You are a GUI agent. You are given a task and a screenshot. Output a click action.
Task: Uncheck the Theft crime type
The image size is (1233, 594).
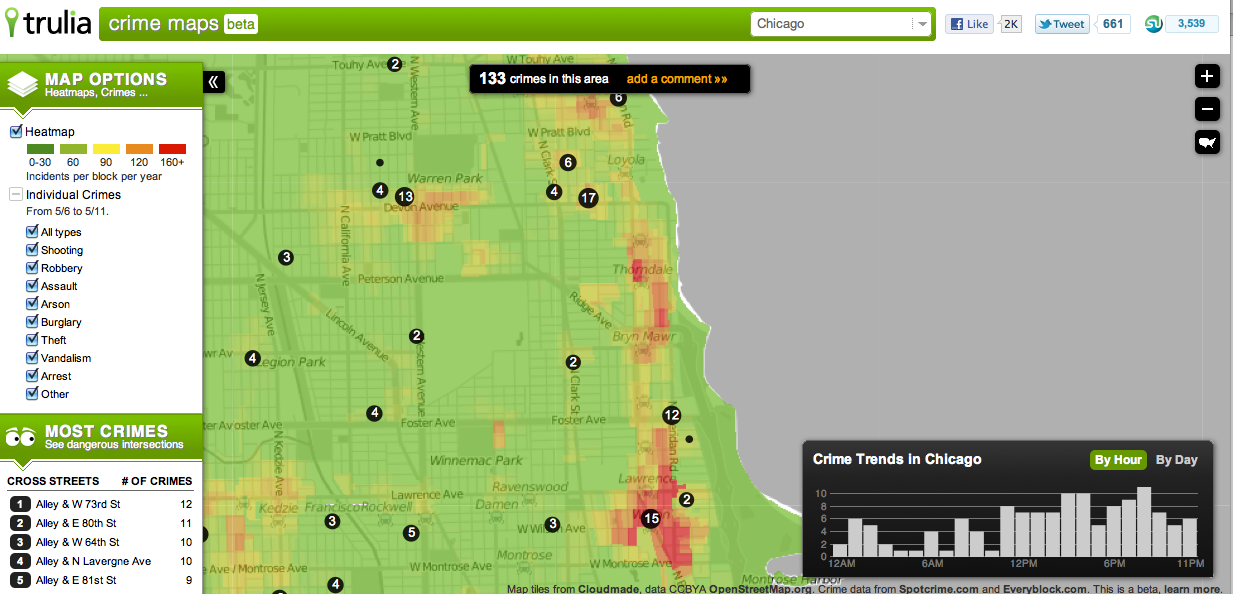31,340
